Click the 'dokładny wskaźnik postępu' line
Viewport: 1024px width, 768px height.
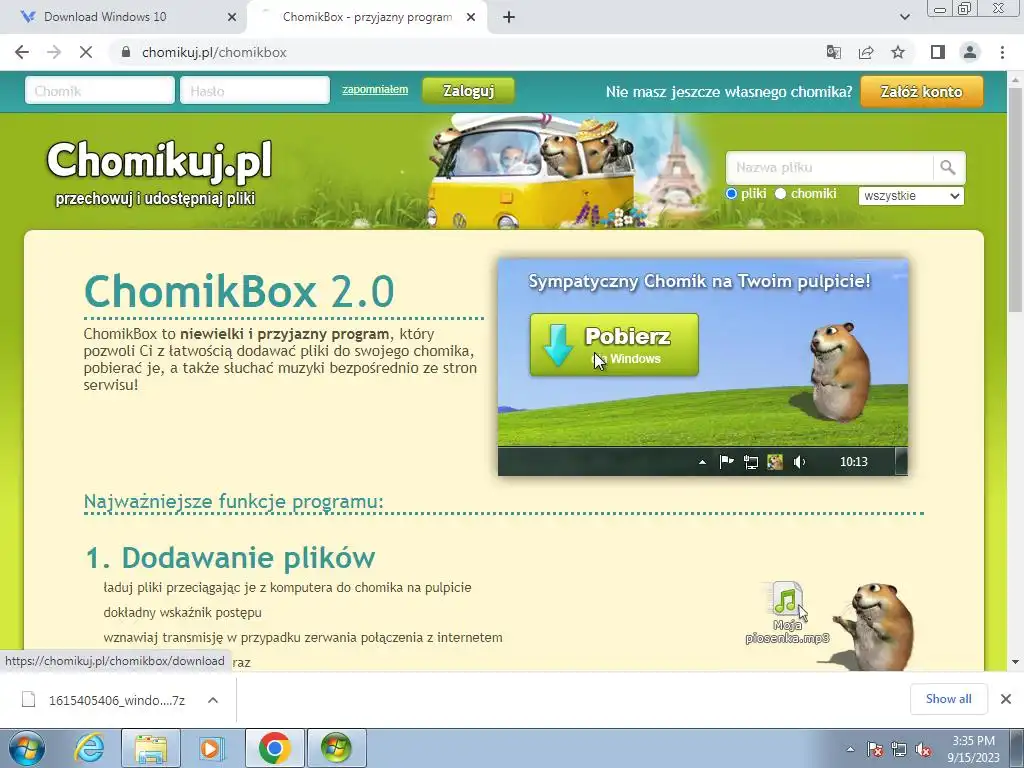(182, 613)
